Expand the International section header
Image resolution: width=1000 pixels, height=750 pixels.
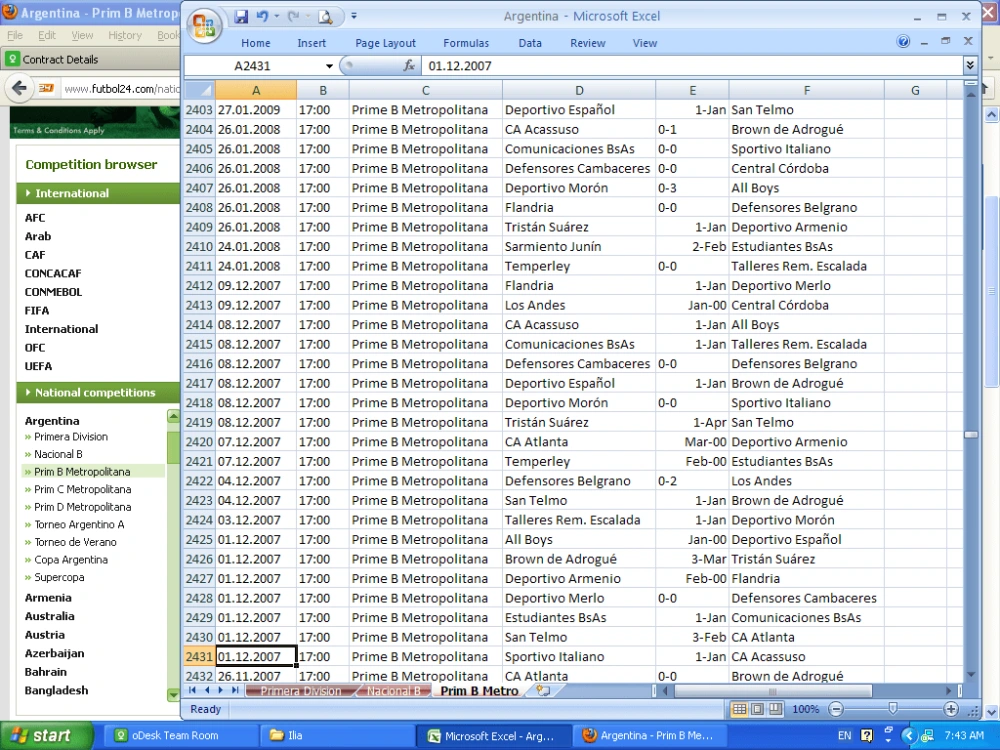[98, 193]
